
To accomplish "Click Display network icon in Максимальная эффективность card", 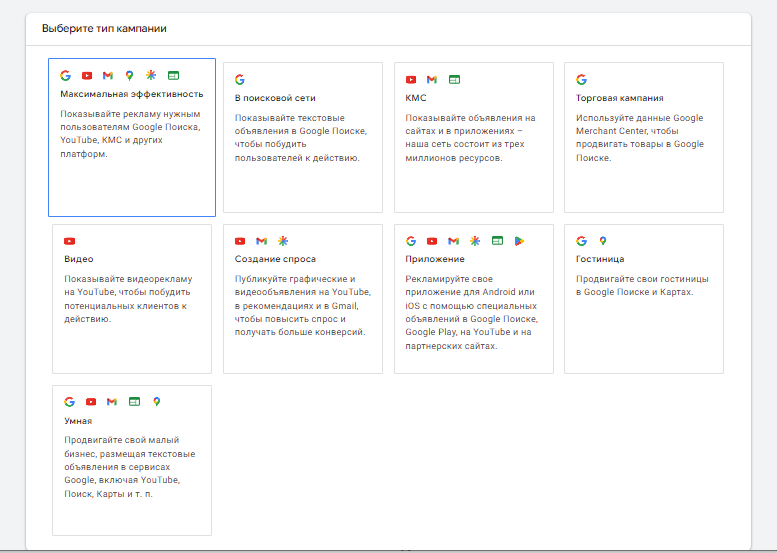I will tap(173, 75).
